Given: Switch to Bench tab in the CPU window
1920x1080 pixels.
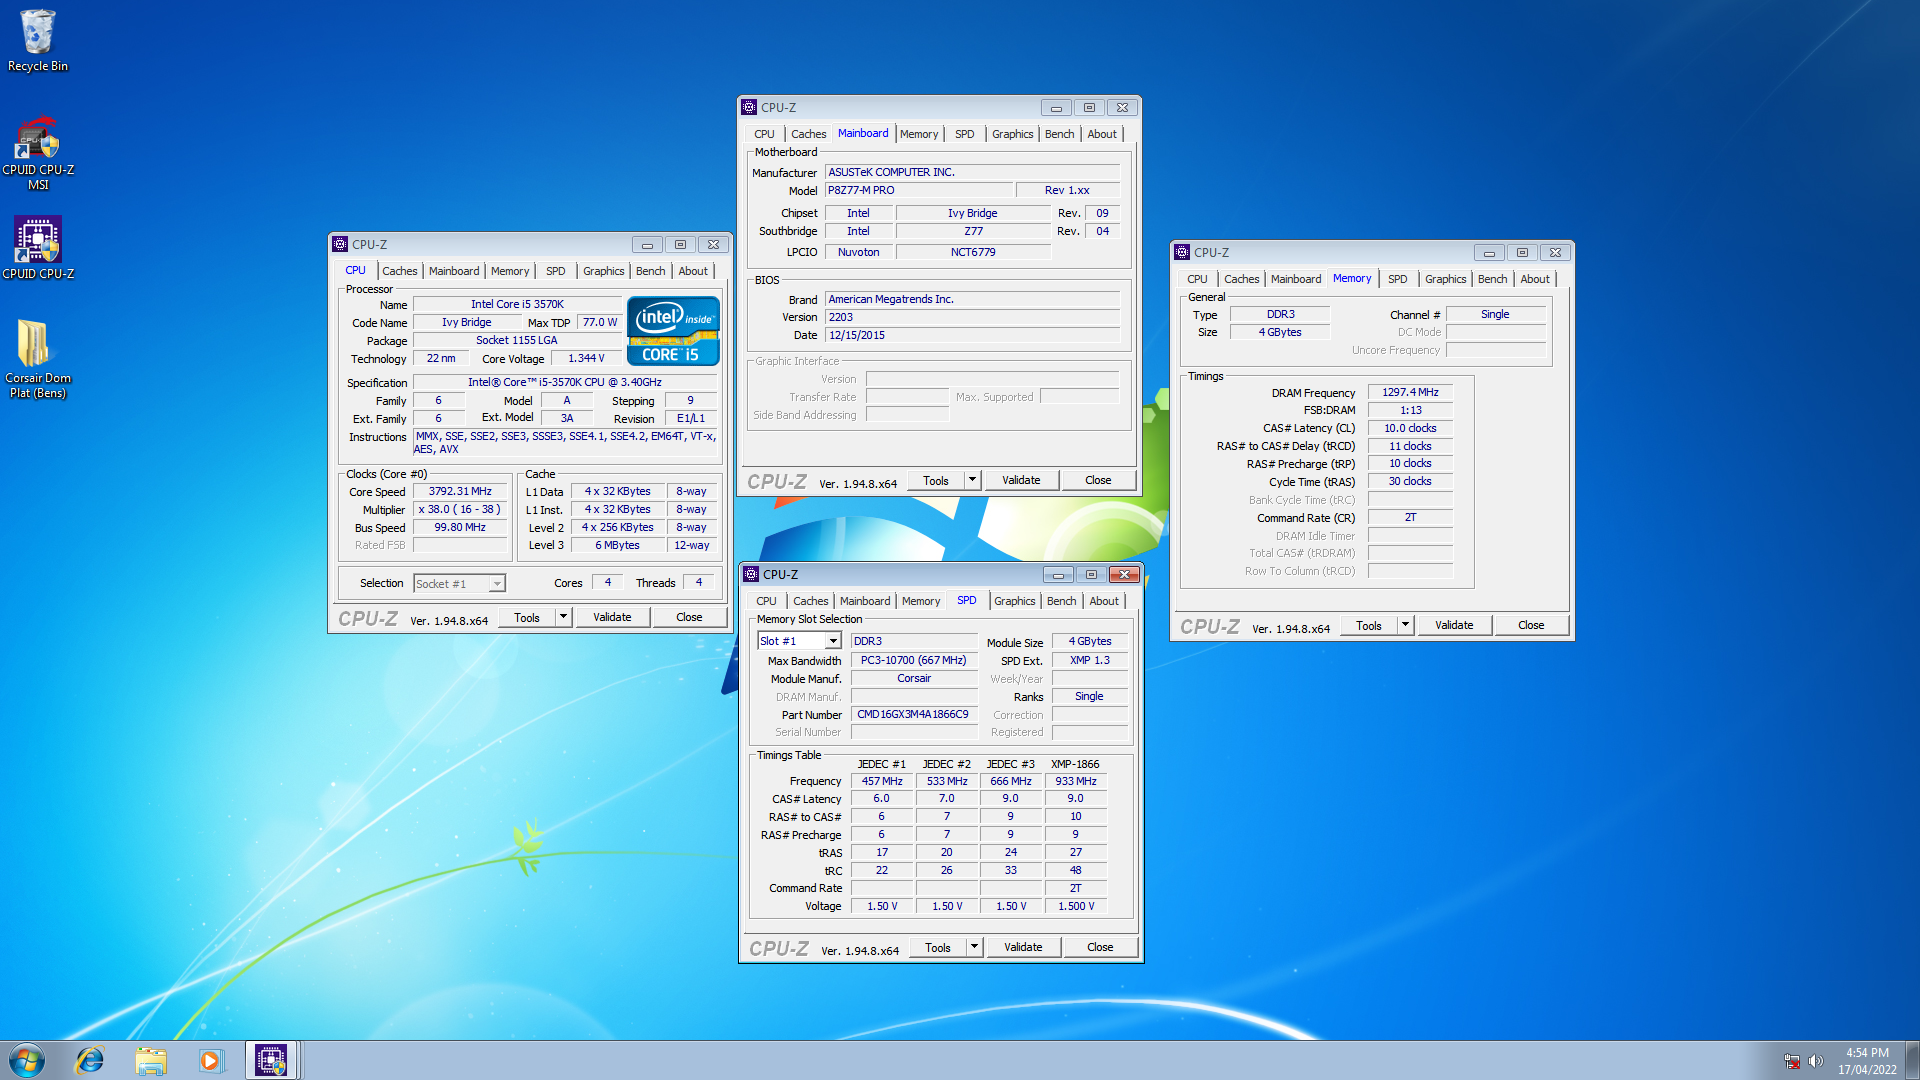Looking at the screenshot, I should click(650, 271).
